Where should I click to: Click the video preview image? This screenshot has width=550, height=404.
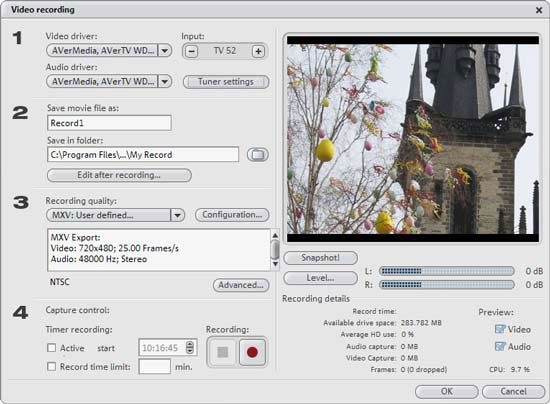tap(413, 139)
